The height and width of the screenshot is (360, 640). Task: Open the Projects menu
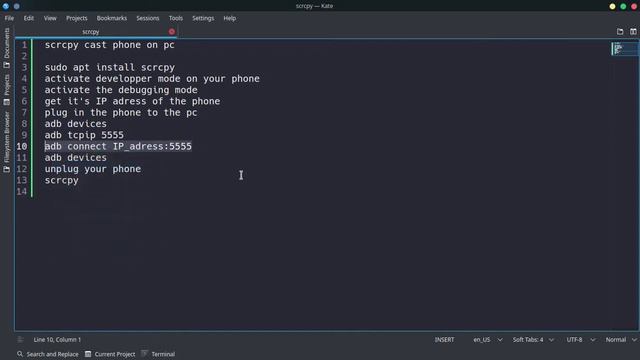point(77,18)
